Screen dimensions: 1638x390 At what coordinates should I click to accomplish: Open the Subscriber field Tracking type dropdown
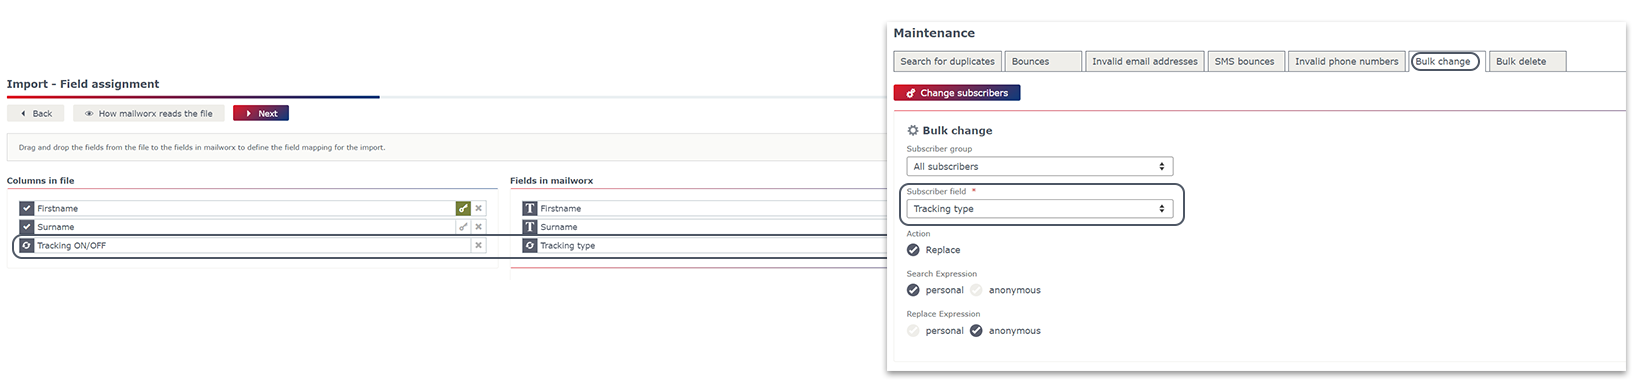tap(1040, 209)
